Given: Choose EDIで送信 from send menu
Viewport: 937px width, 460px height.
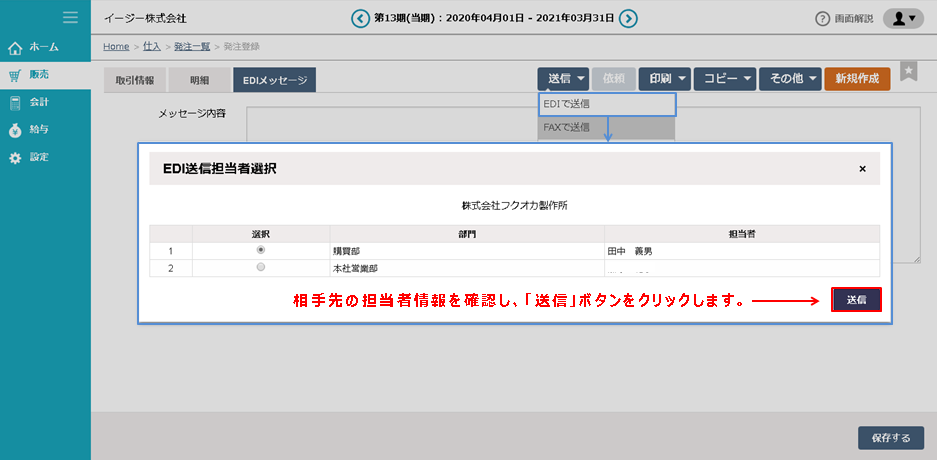Looking at the screenshot, I should tap(607, 103).
